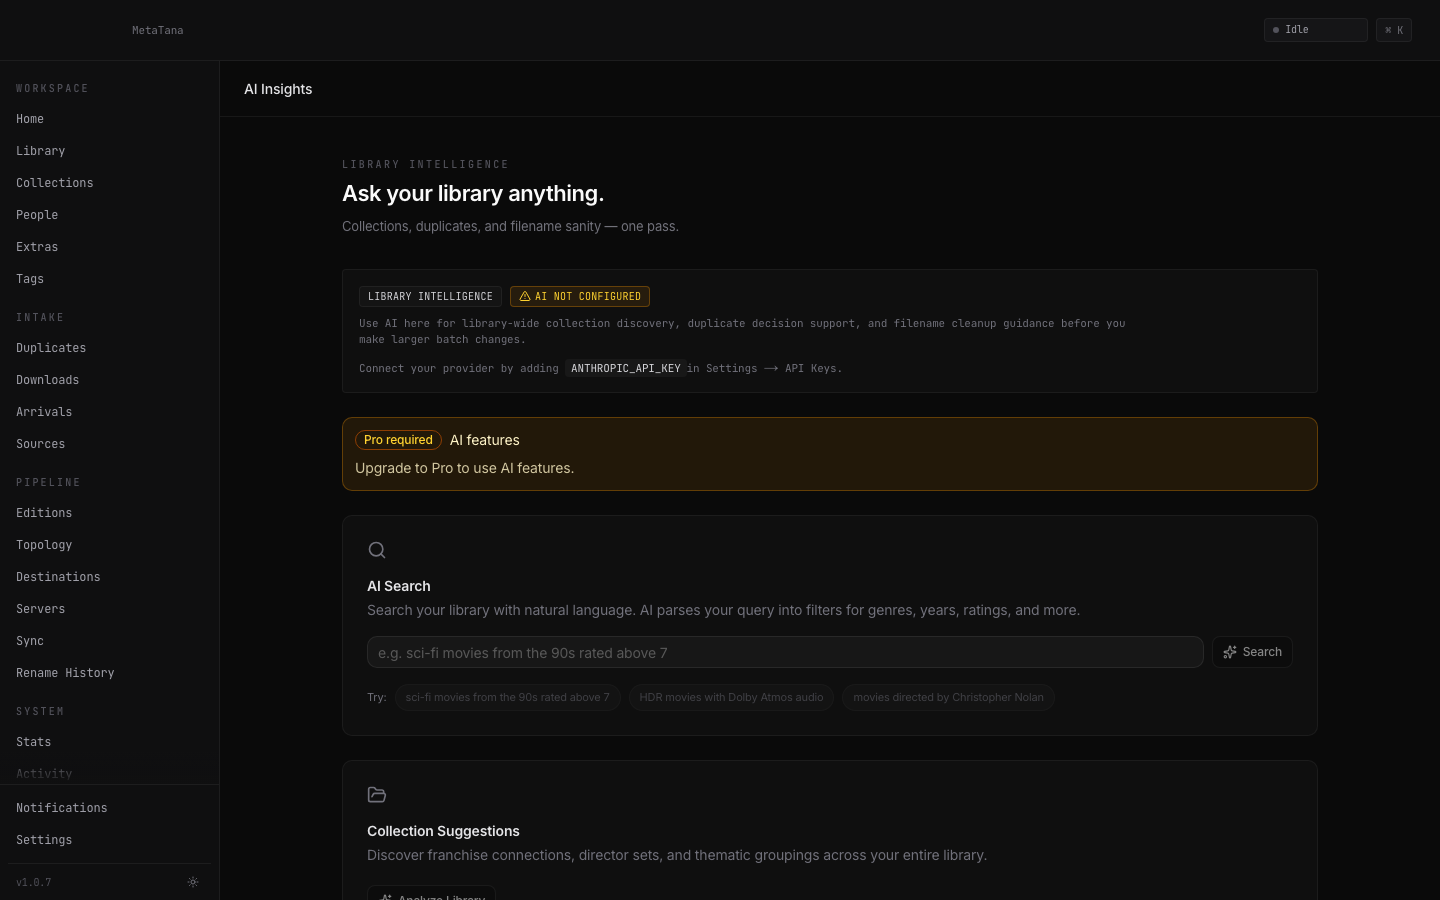
Task: Click the MetaTana app title
Action: click(157, 30)
